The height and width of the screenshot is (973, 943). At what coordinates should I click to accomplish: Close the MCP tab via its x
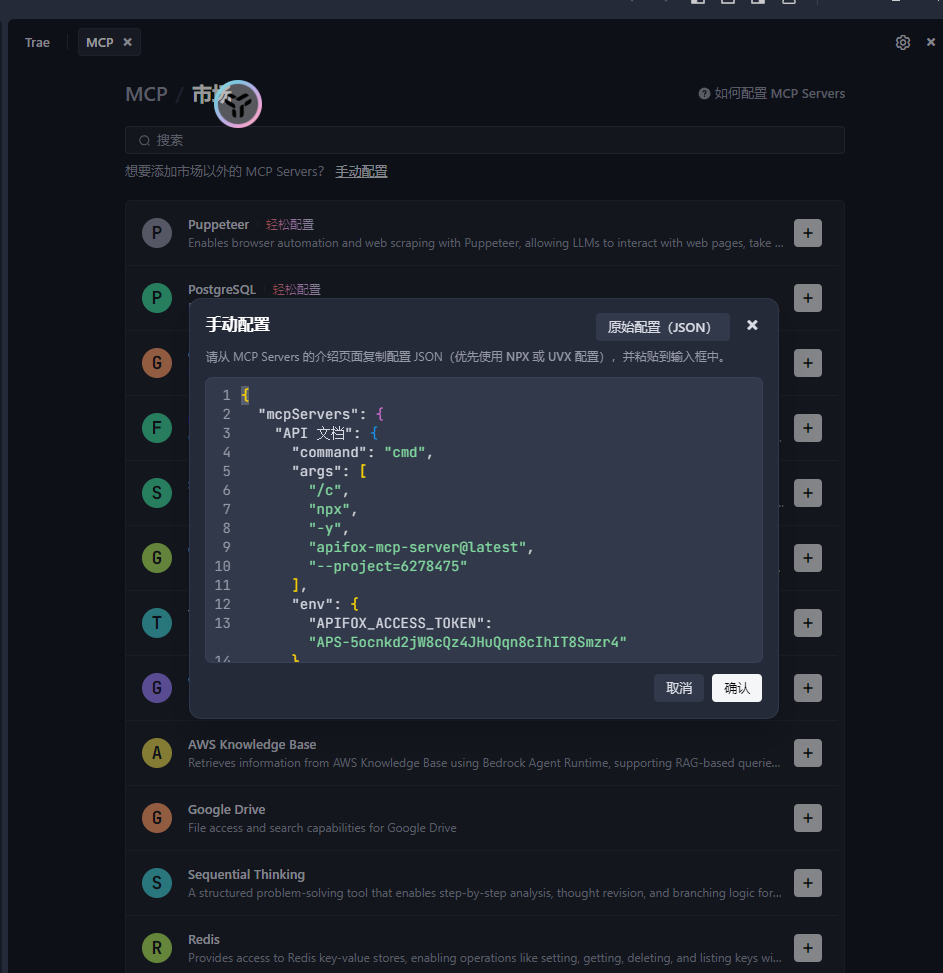pos(127,42)
